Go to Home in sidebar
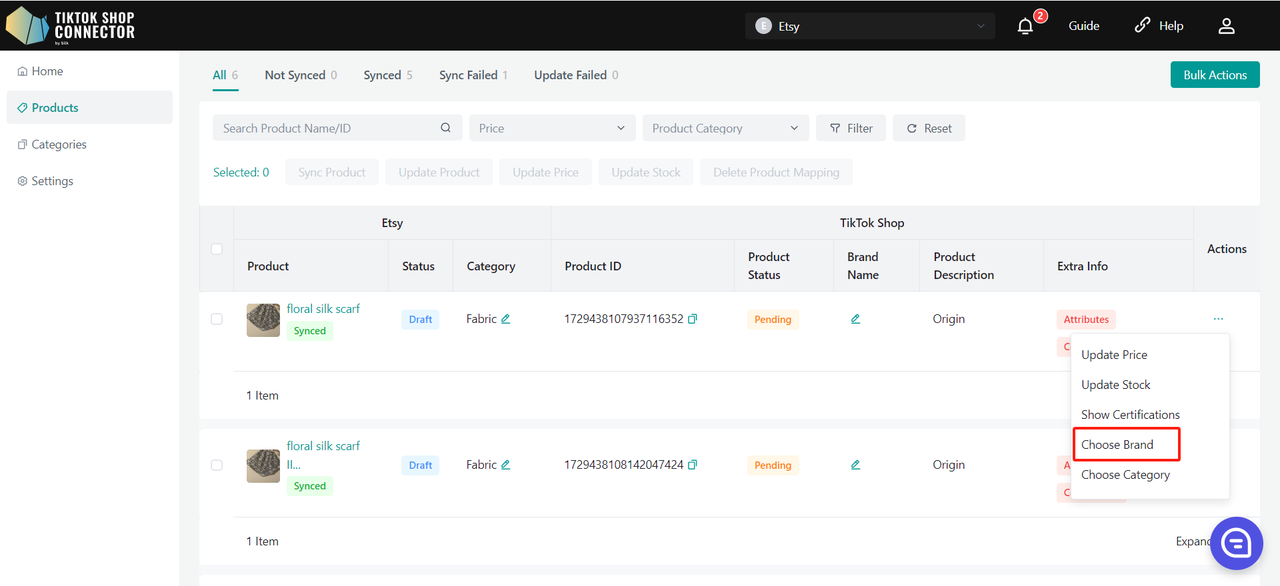1280x586 pixels. point(40,71)
